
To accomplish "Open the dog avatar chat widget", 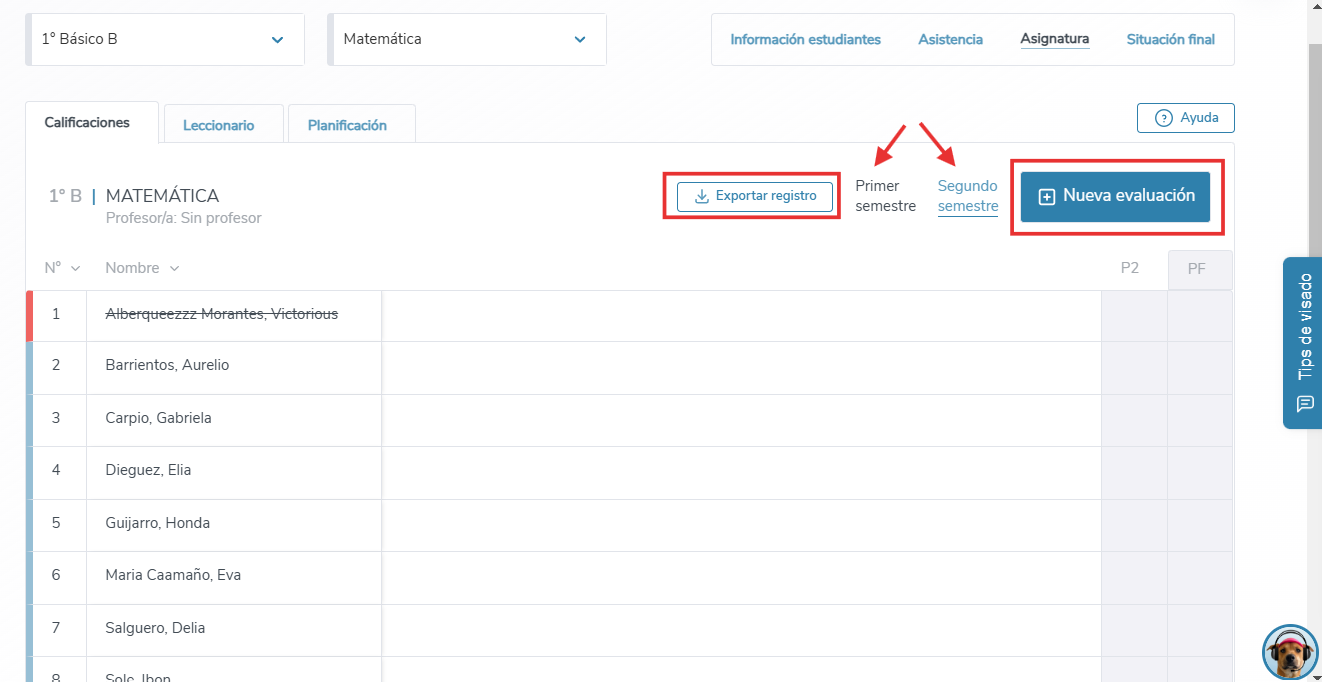I will click(x=1290, y=653).
